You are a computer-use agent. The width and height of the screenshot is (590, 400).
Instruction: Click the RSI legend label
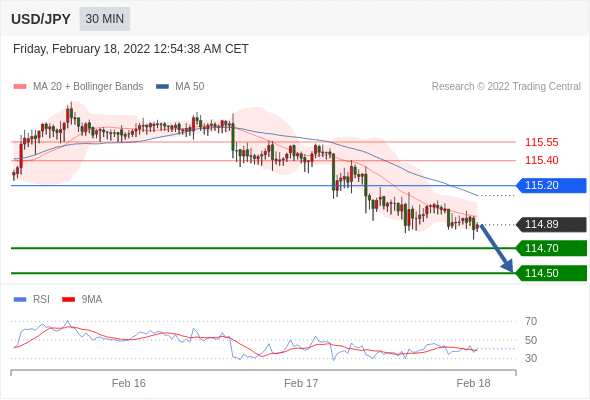coord(41,300)
